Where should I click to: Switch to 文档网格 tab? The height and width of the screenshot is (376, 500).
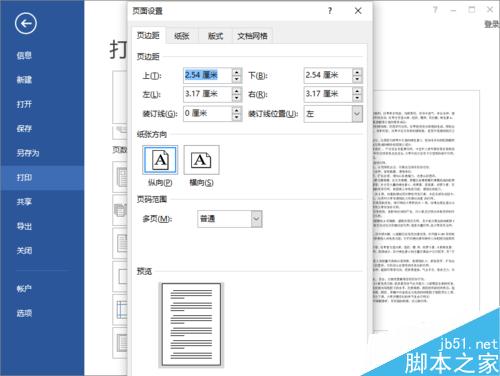coord(252,36)
